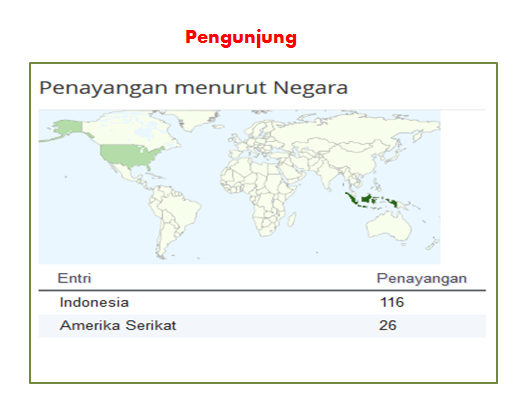Viewport: 513px width, 401px height.
Task: Select the value 116 for Indonesia
Action: (x=392, y=302)
